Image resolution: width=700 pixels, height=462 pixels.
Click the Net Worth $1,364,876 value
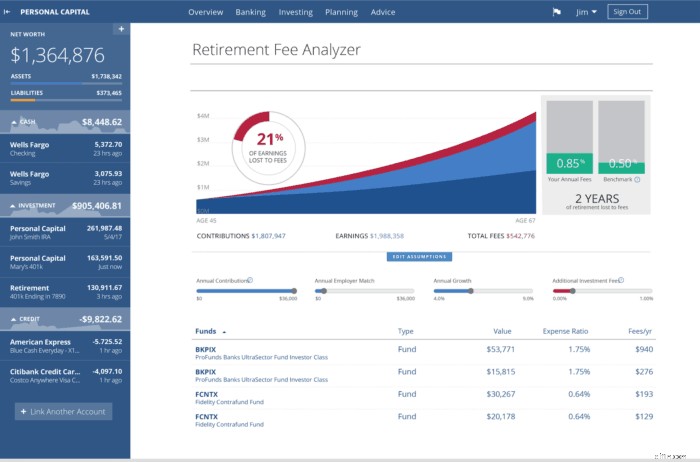[57, 55]
